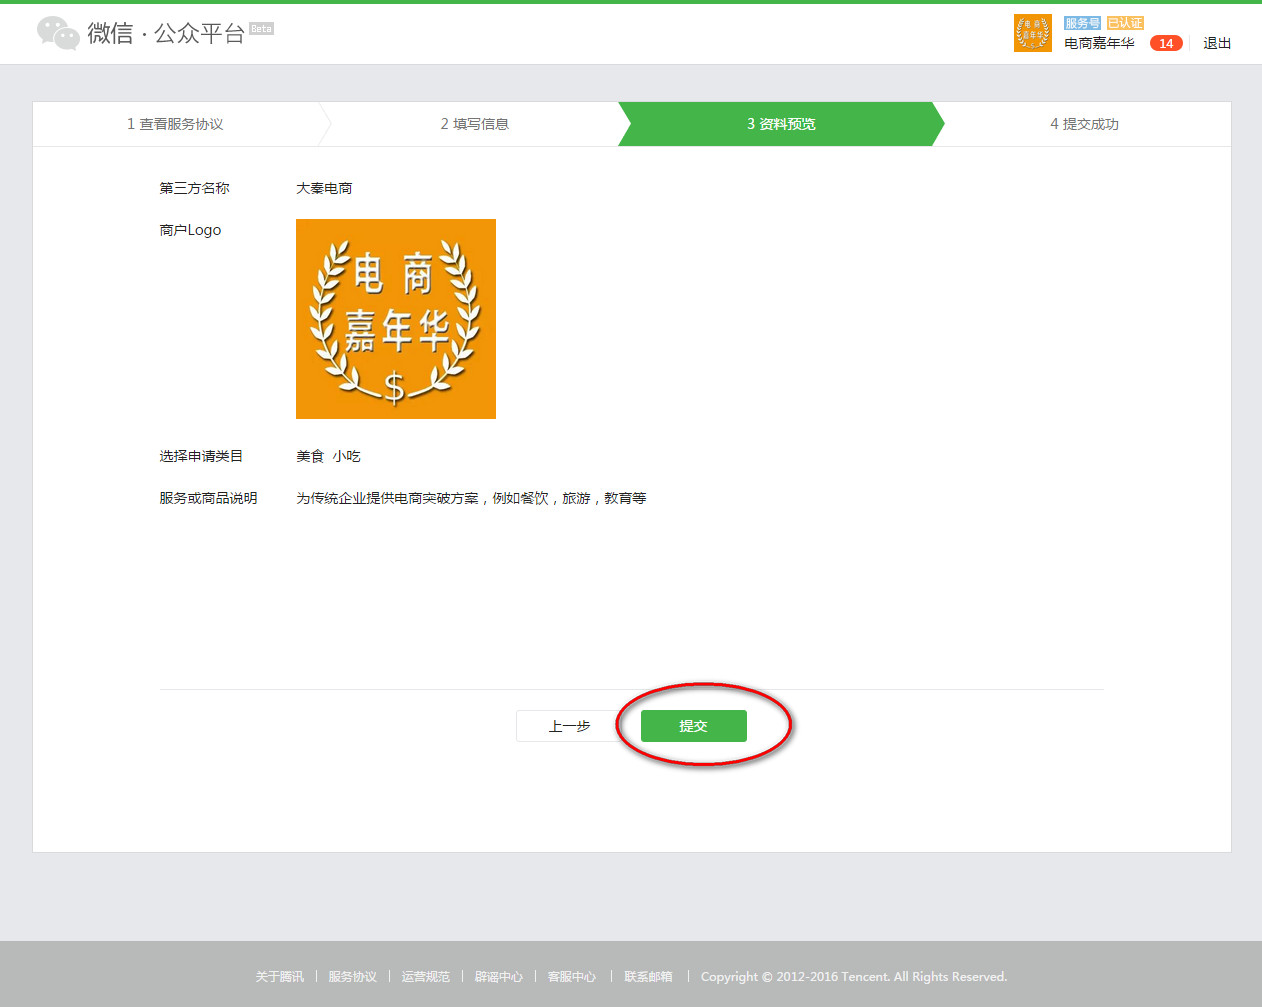Open 服务协议 footer link
The width and height of the screenshot is (1262, 1007).
click(x=352, y=977)
